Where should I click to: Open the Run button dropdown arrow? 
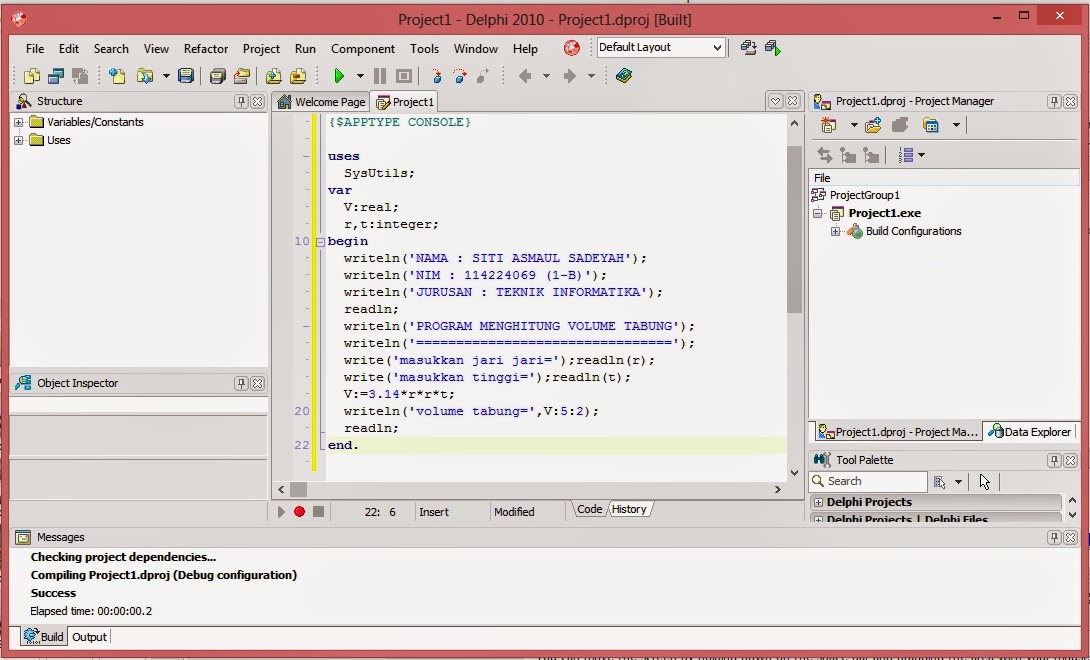[x=360, y=76]
